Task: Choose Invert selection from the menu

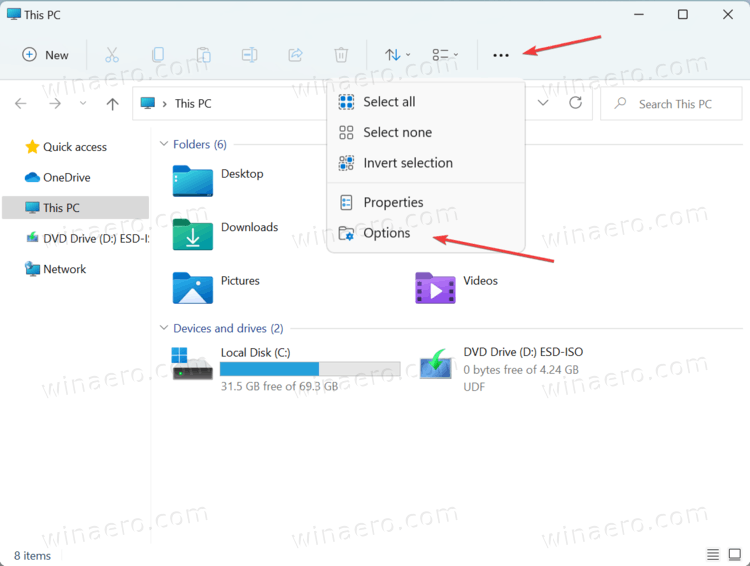Action: 426,163
